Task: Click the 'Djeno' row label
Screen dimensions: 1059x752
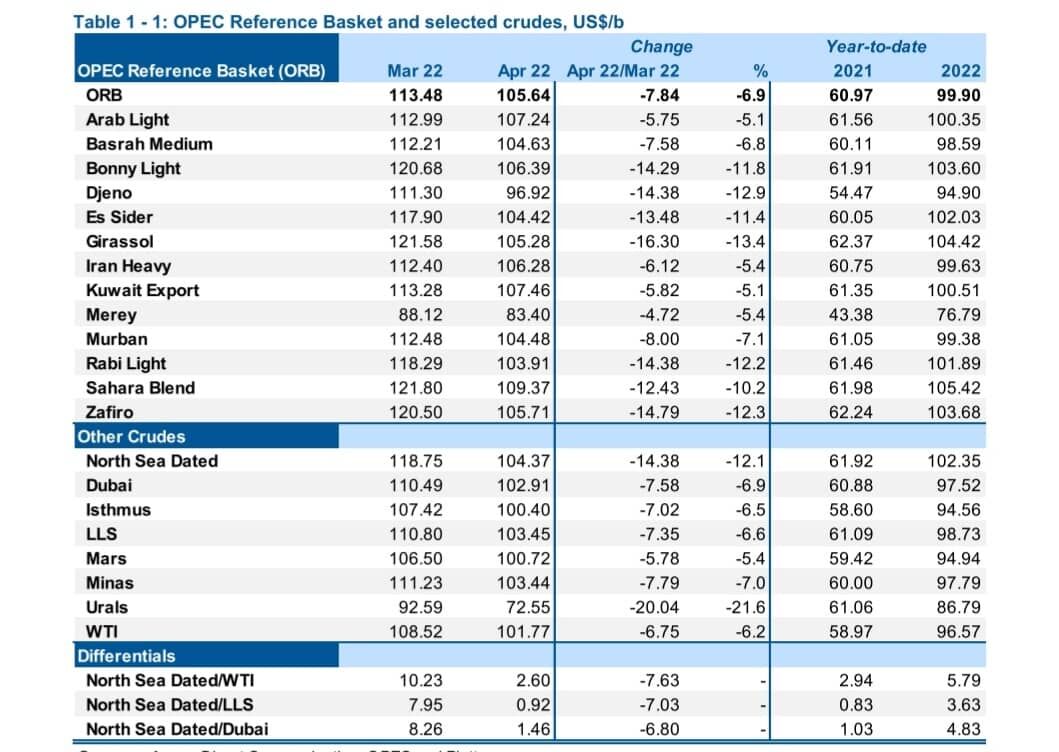Action: 109,193
